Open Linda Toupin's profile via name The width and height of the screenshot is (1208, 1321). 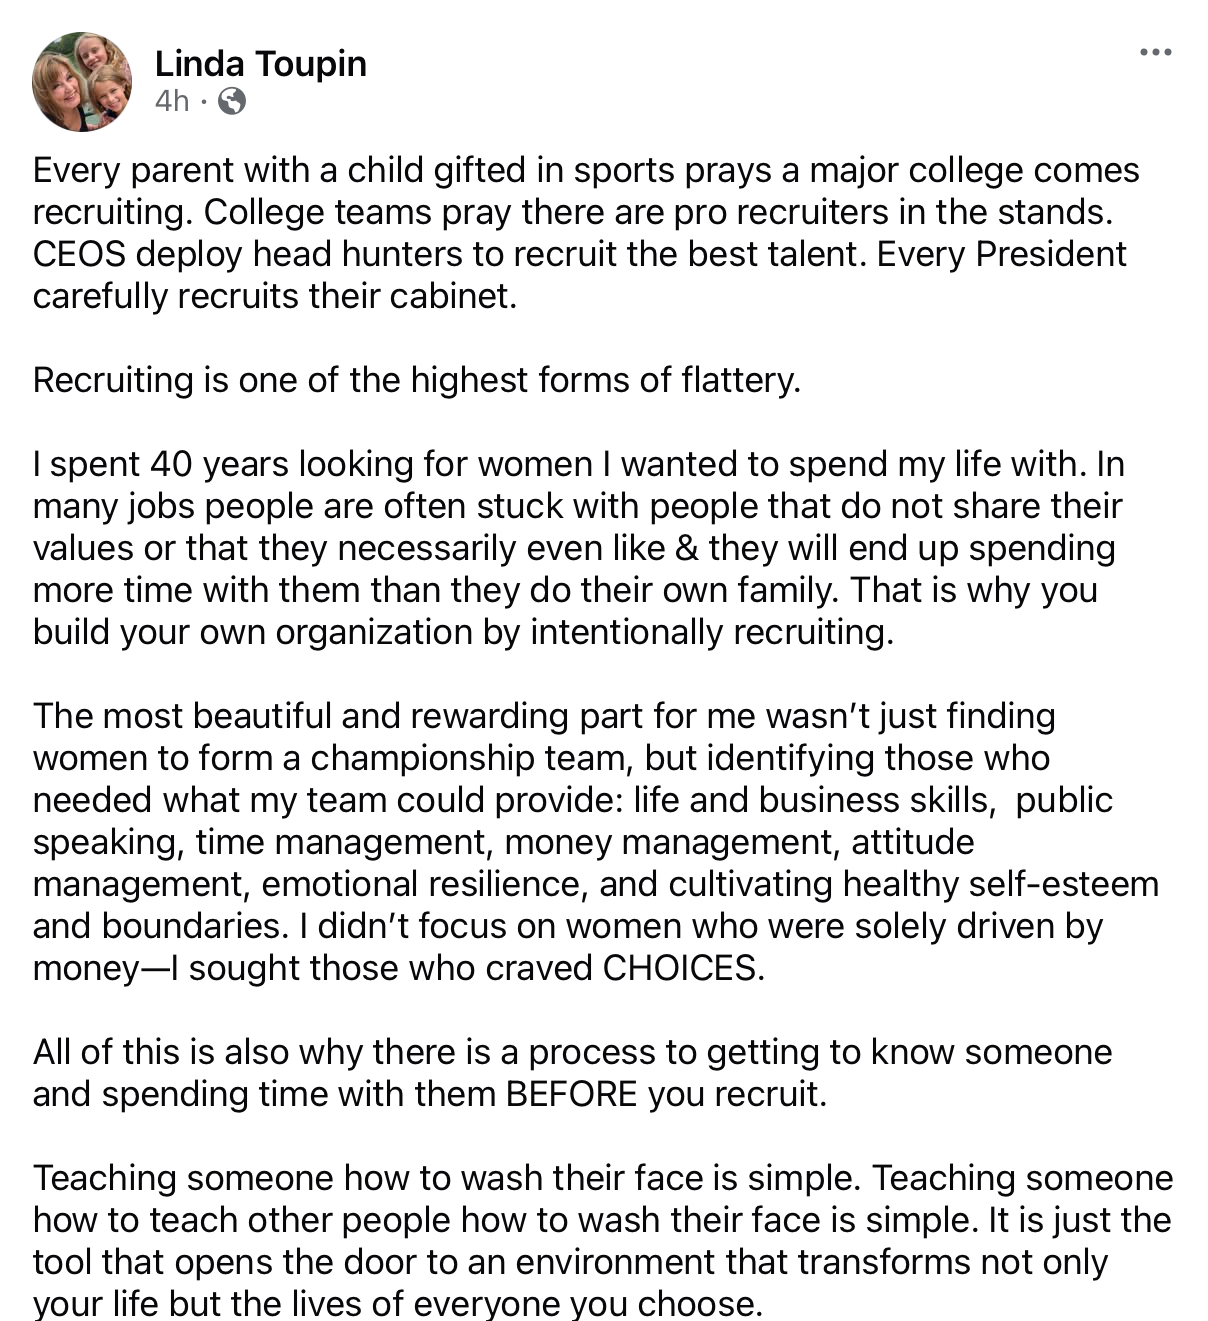coord(260,63)
